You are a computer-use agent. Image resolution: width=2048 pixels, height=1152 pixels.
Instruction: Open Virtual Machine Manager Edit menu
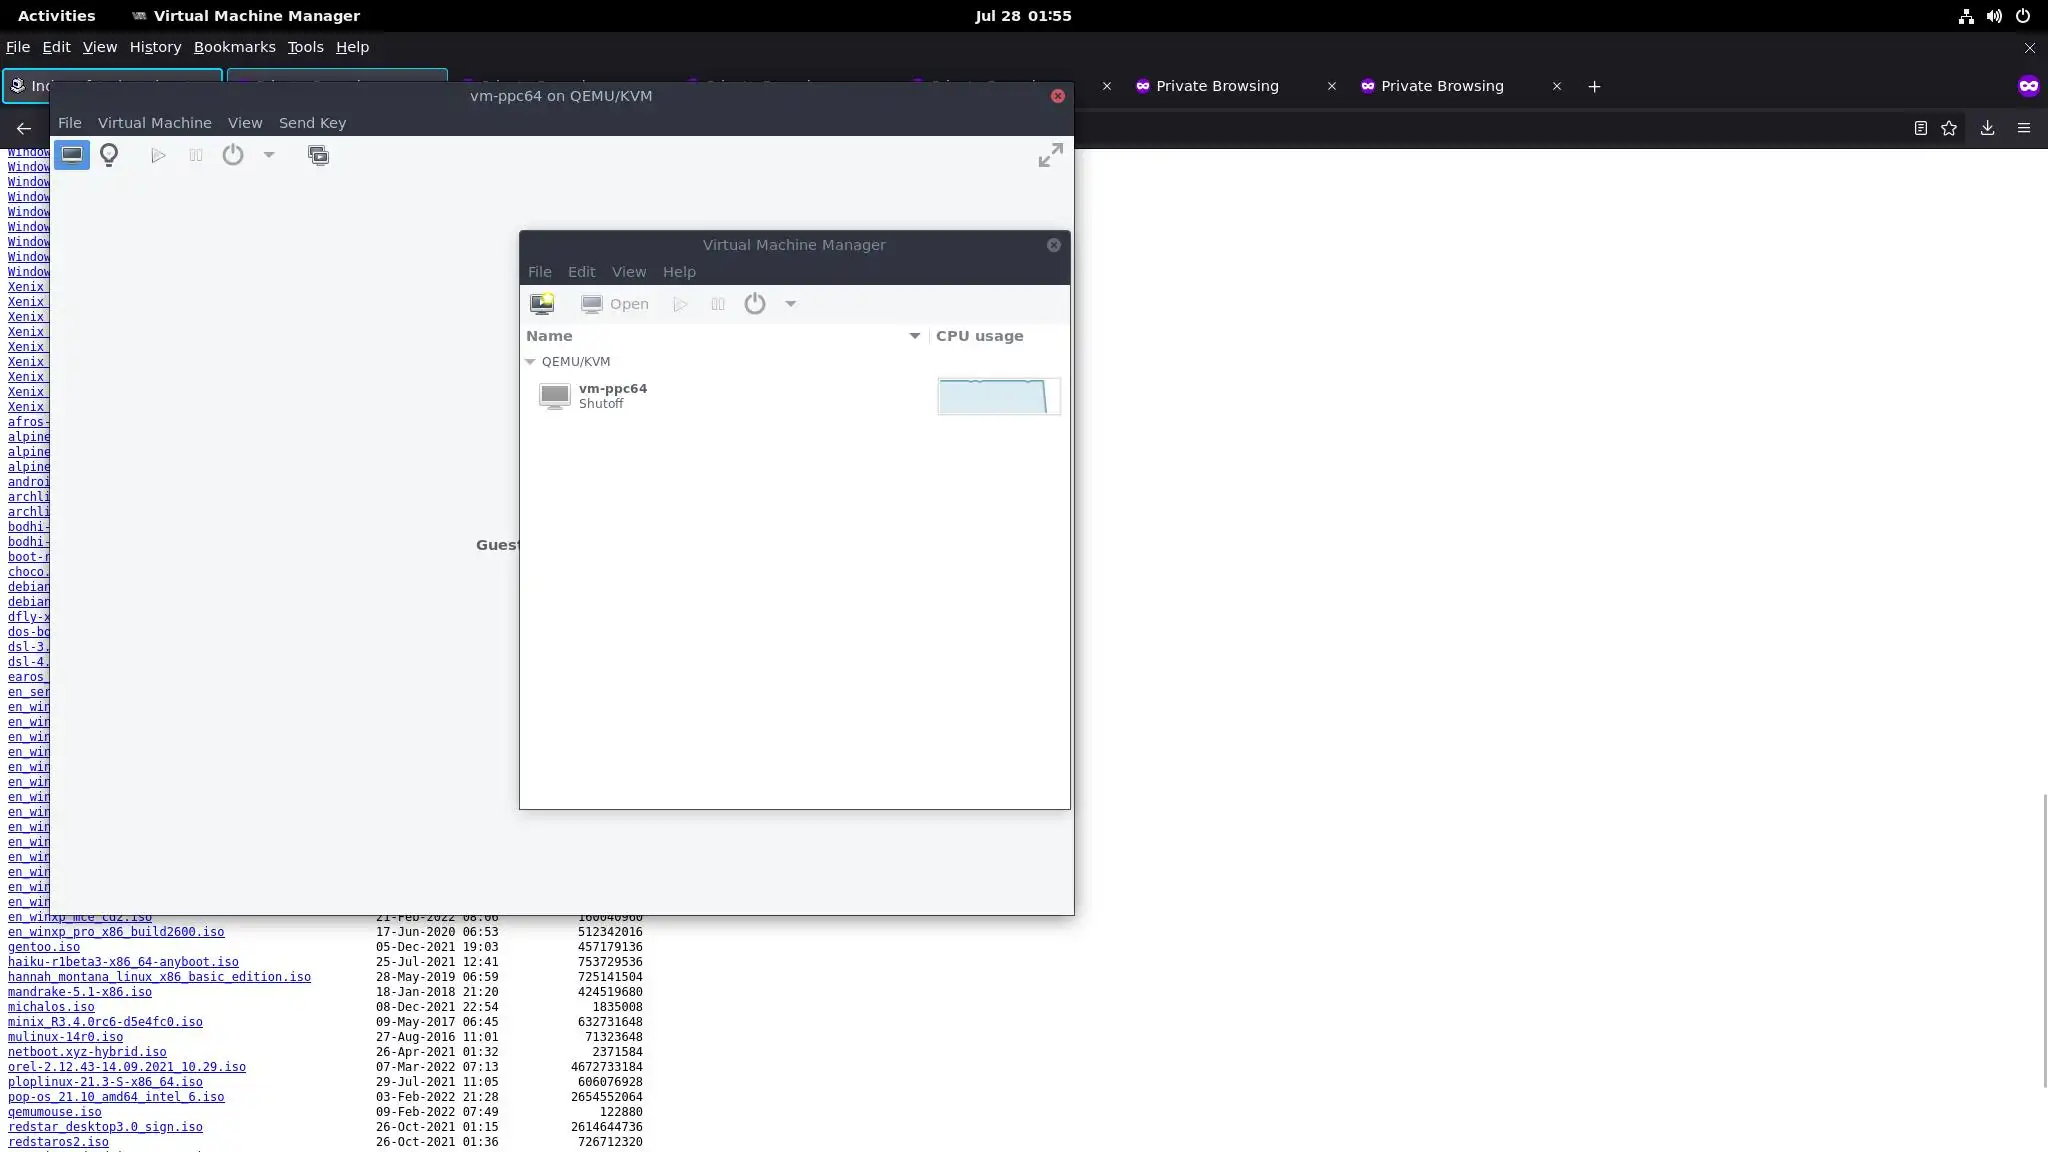click(x=581, y=272)
